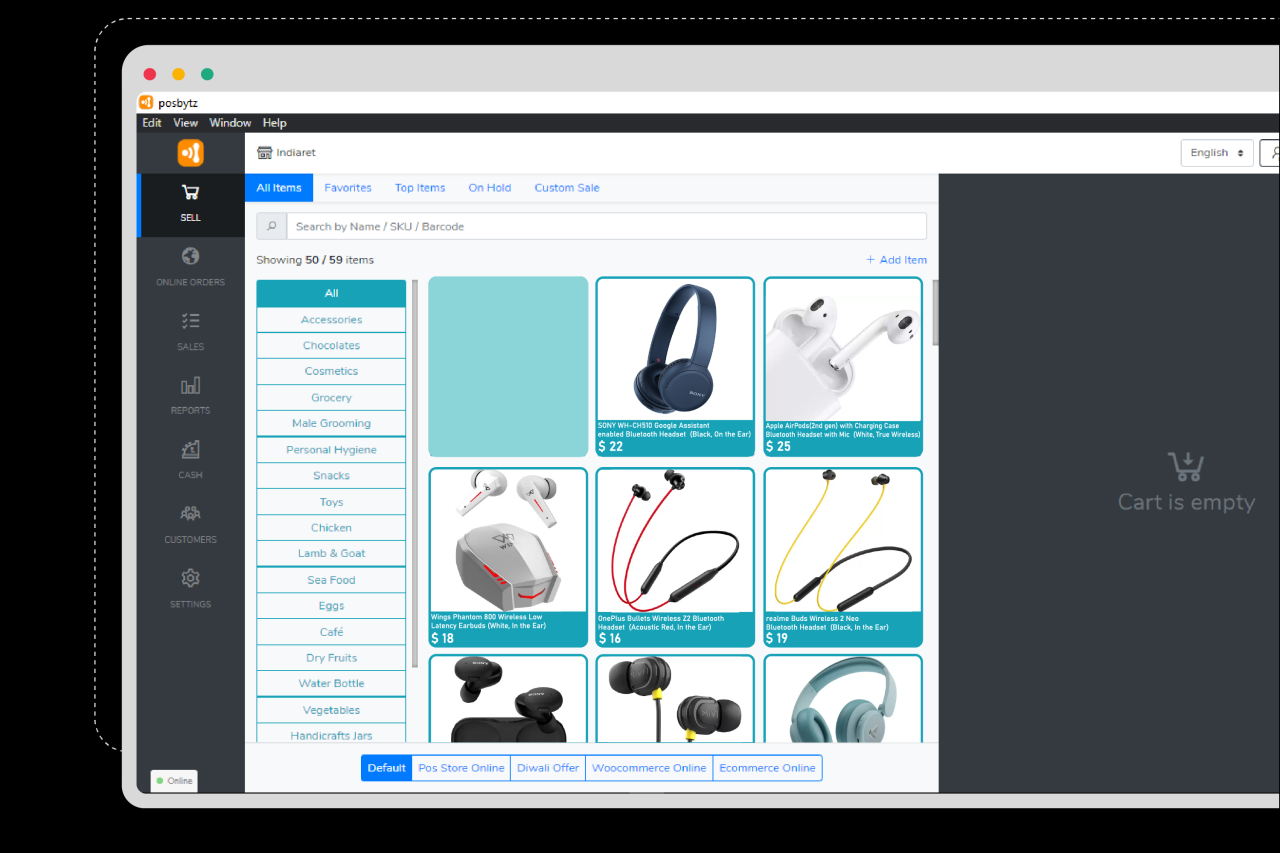Open Customers people icon
Screen dimensions: 1280x853
190,514
